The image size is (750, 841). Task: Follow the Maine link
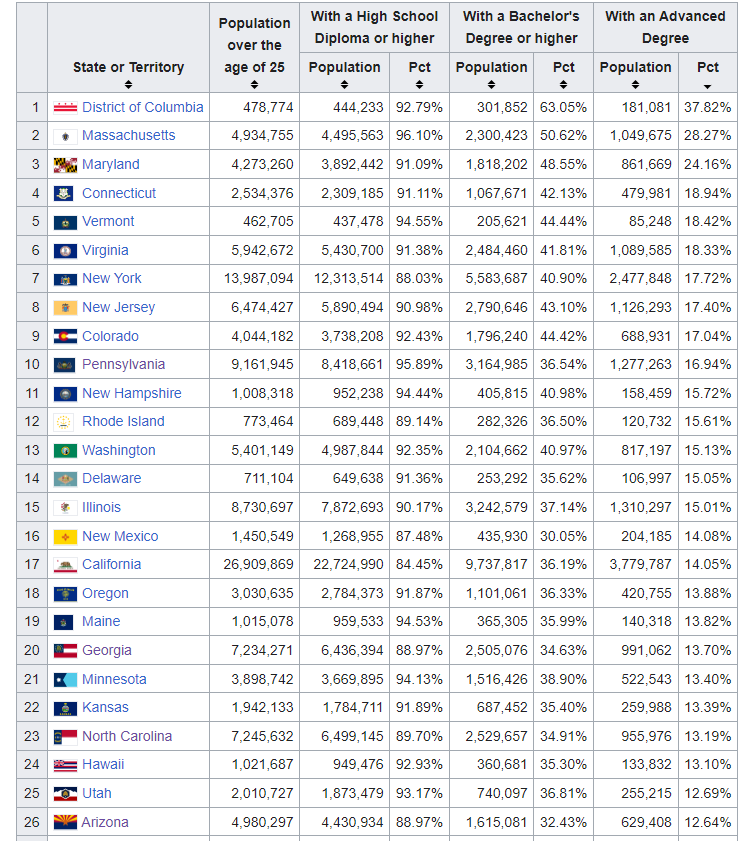click(x=101, y=622)
